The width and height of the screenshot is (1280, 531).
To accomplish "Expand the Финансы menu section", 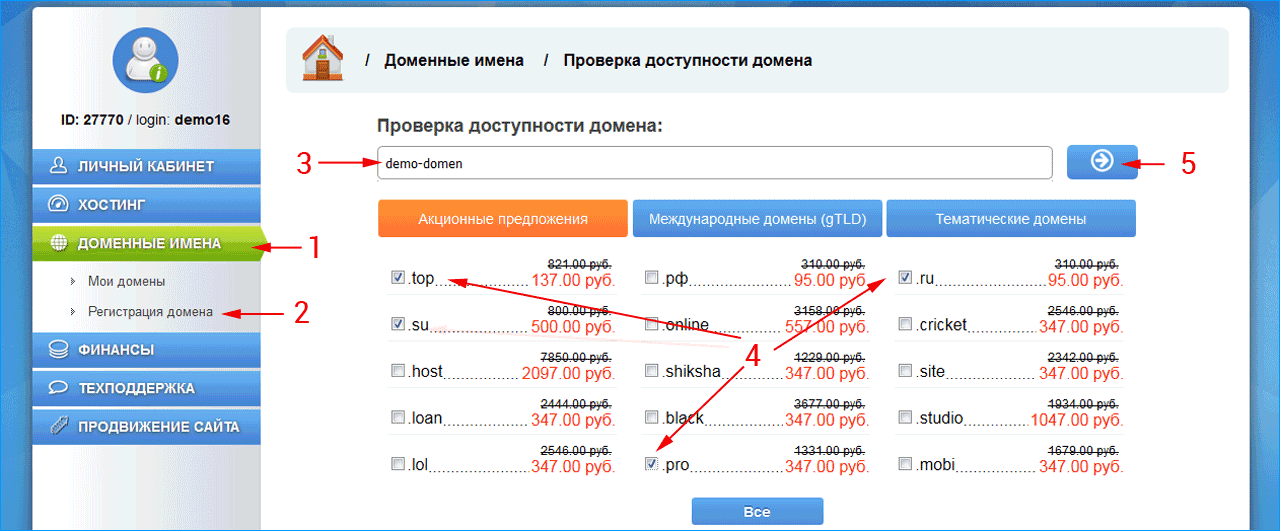I will coord(146,350).
